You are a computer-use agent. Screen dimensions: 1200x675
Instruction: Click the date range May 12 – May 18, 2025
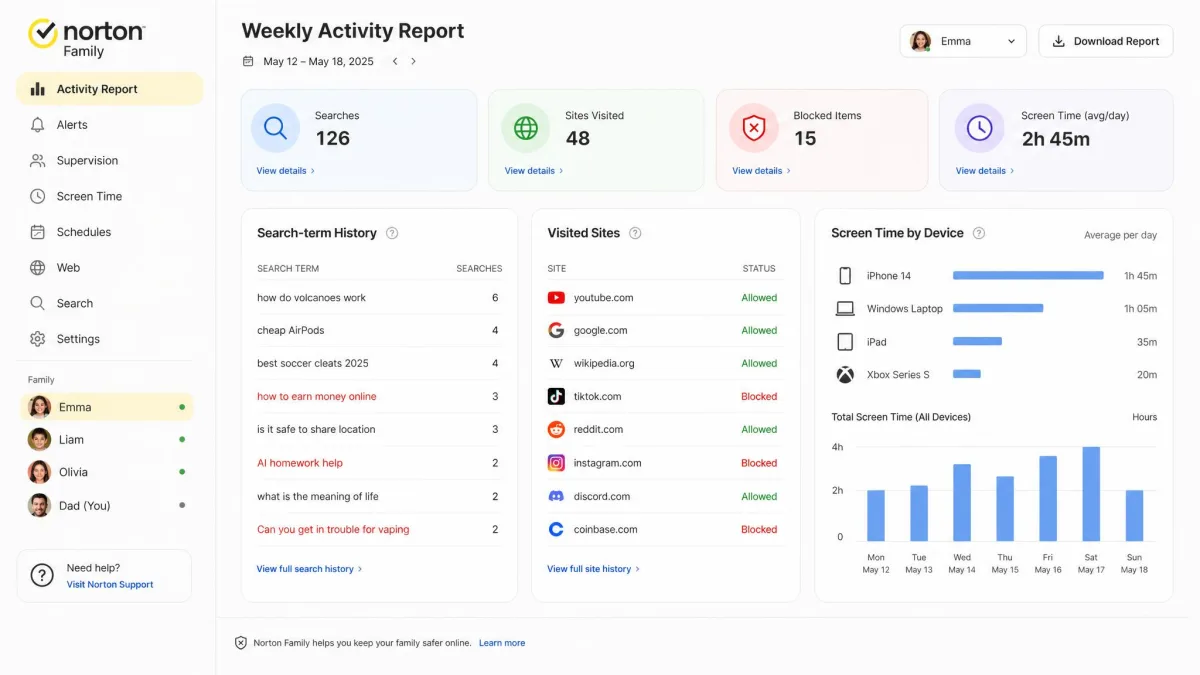(x=318, y=61)
